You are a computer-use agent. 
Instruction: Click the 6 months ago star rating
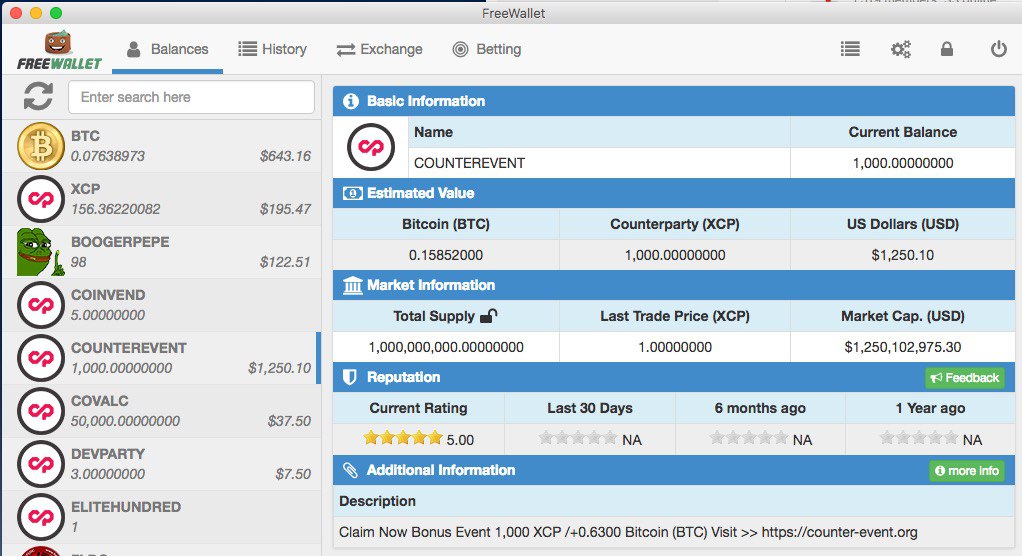[x=748, y=437]
